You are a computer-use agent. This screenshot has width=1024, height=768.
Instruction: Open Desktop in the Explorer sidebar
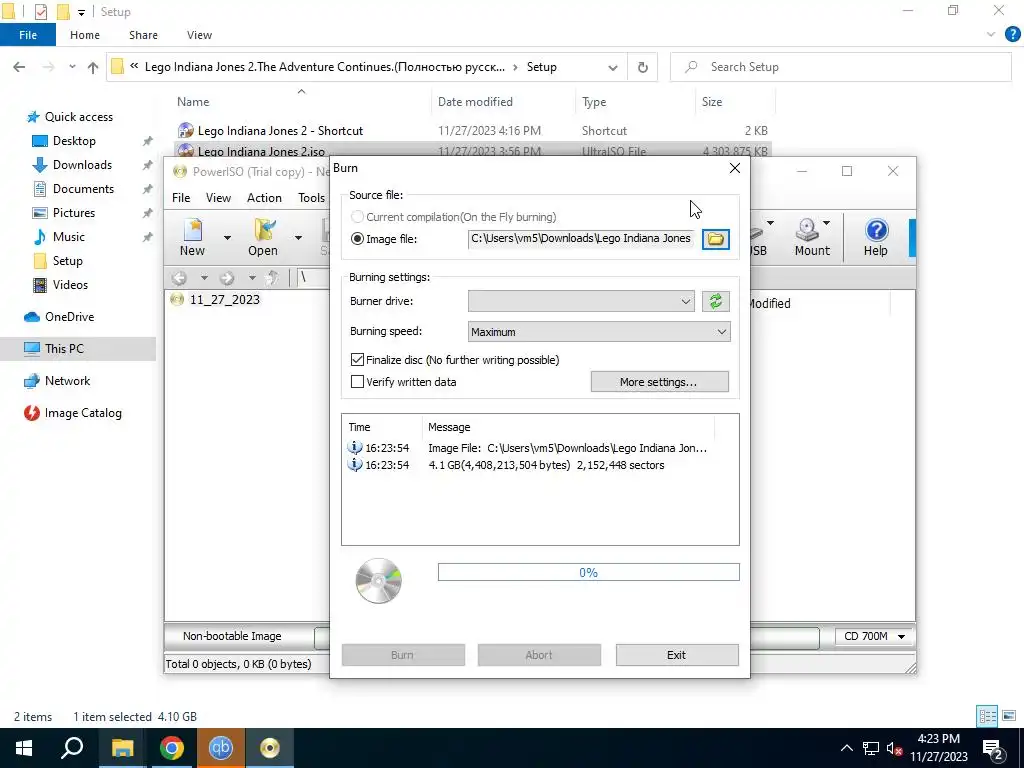click(64, 141)
